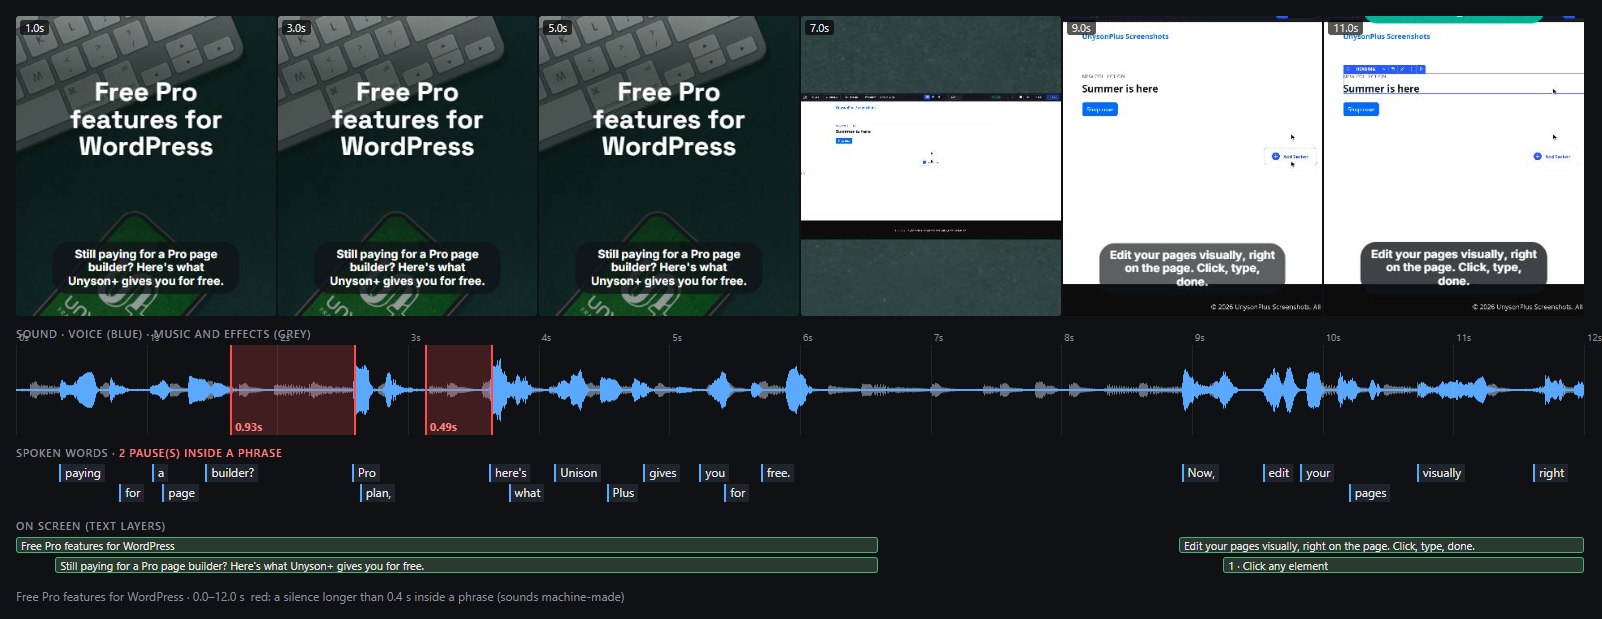Open the 11.0s video frame thumbnail
Image resolution: width=1602 pixels, height=619 pixels.
1454,166
